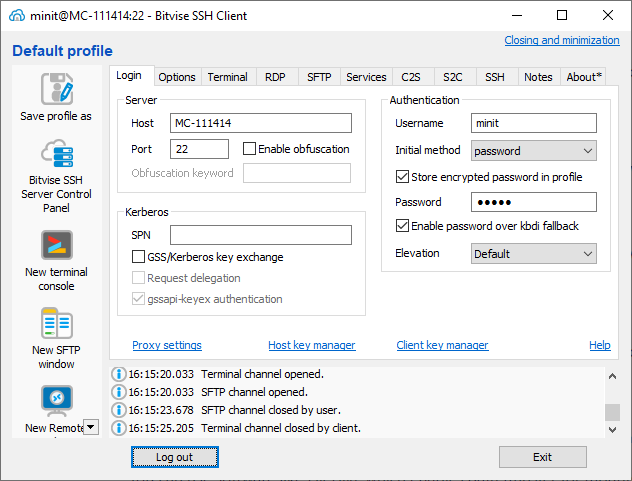Launch New terminal console icon
Viewport: 632px width, 481px height.
pos(57,245)
